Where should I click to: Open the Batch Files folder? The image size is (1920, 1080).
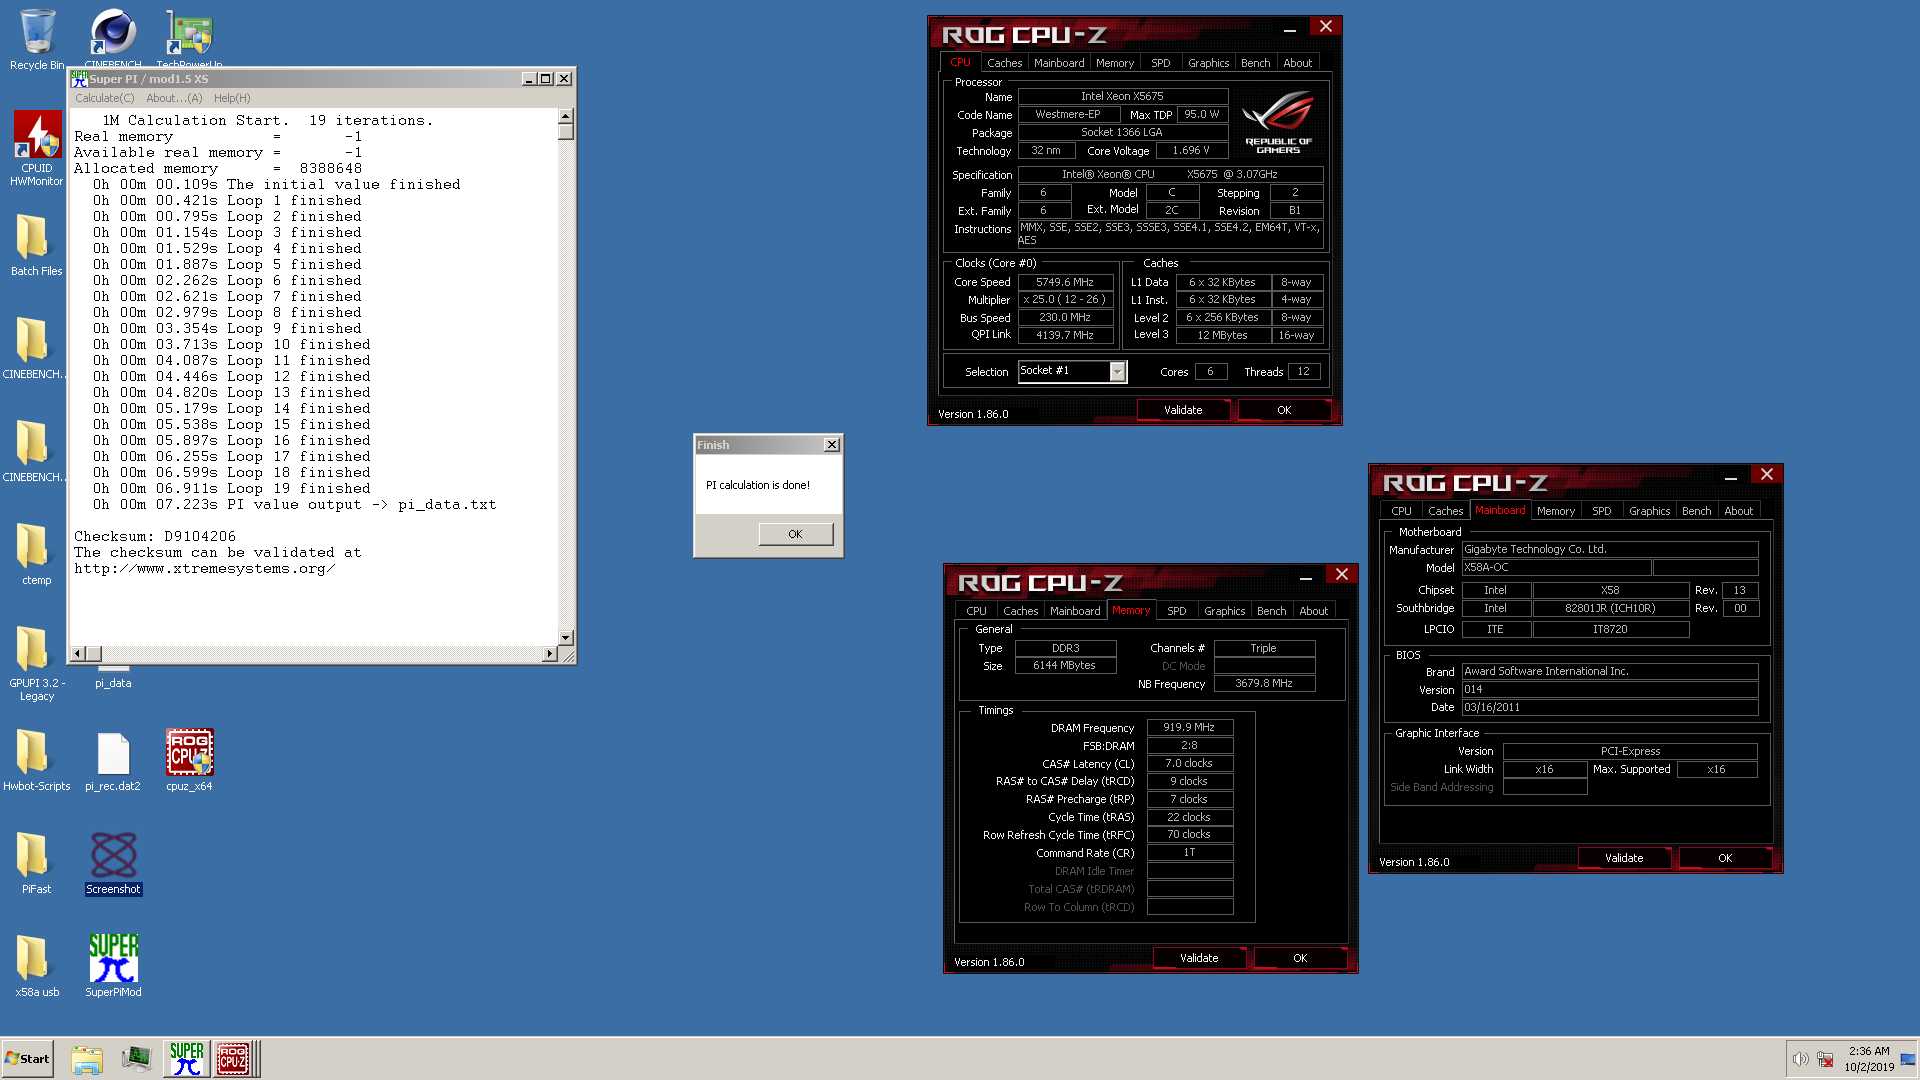pos(37,245)
